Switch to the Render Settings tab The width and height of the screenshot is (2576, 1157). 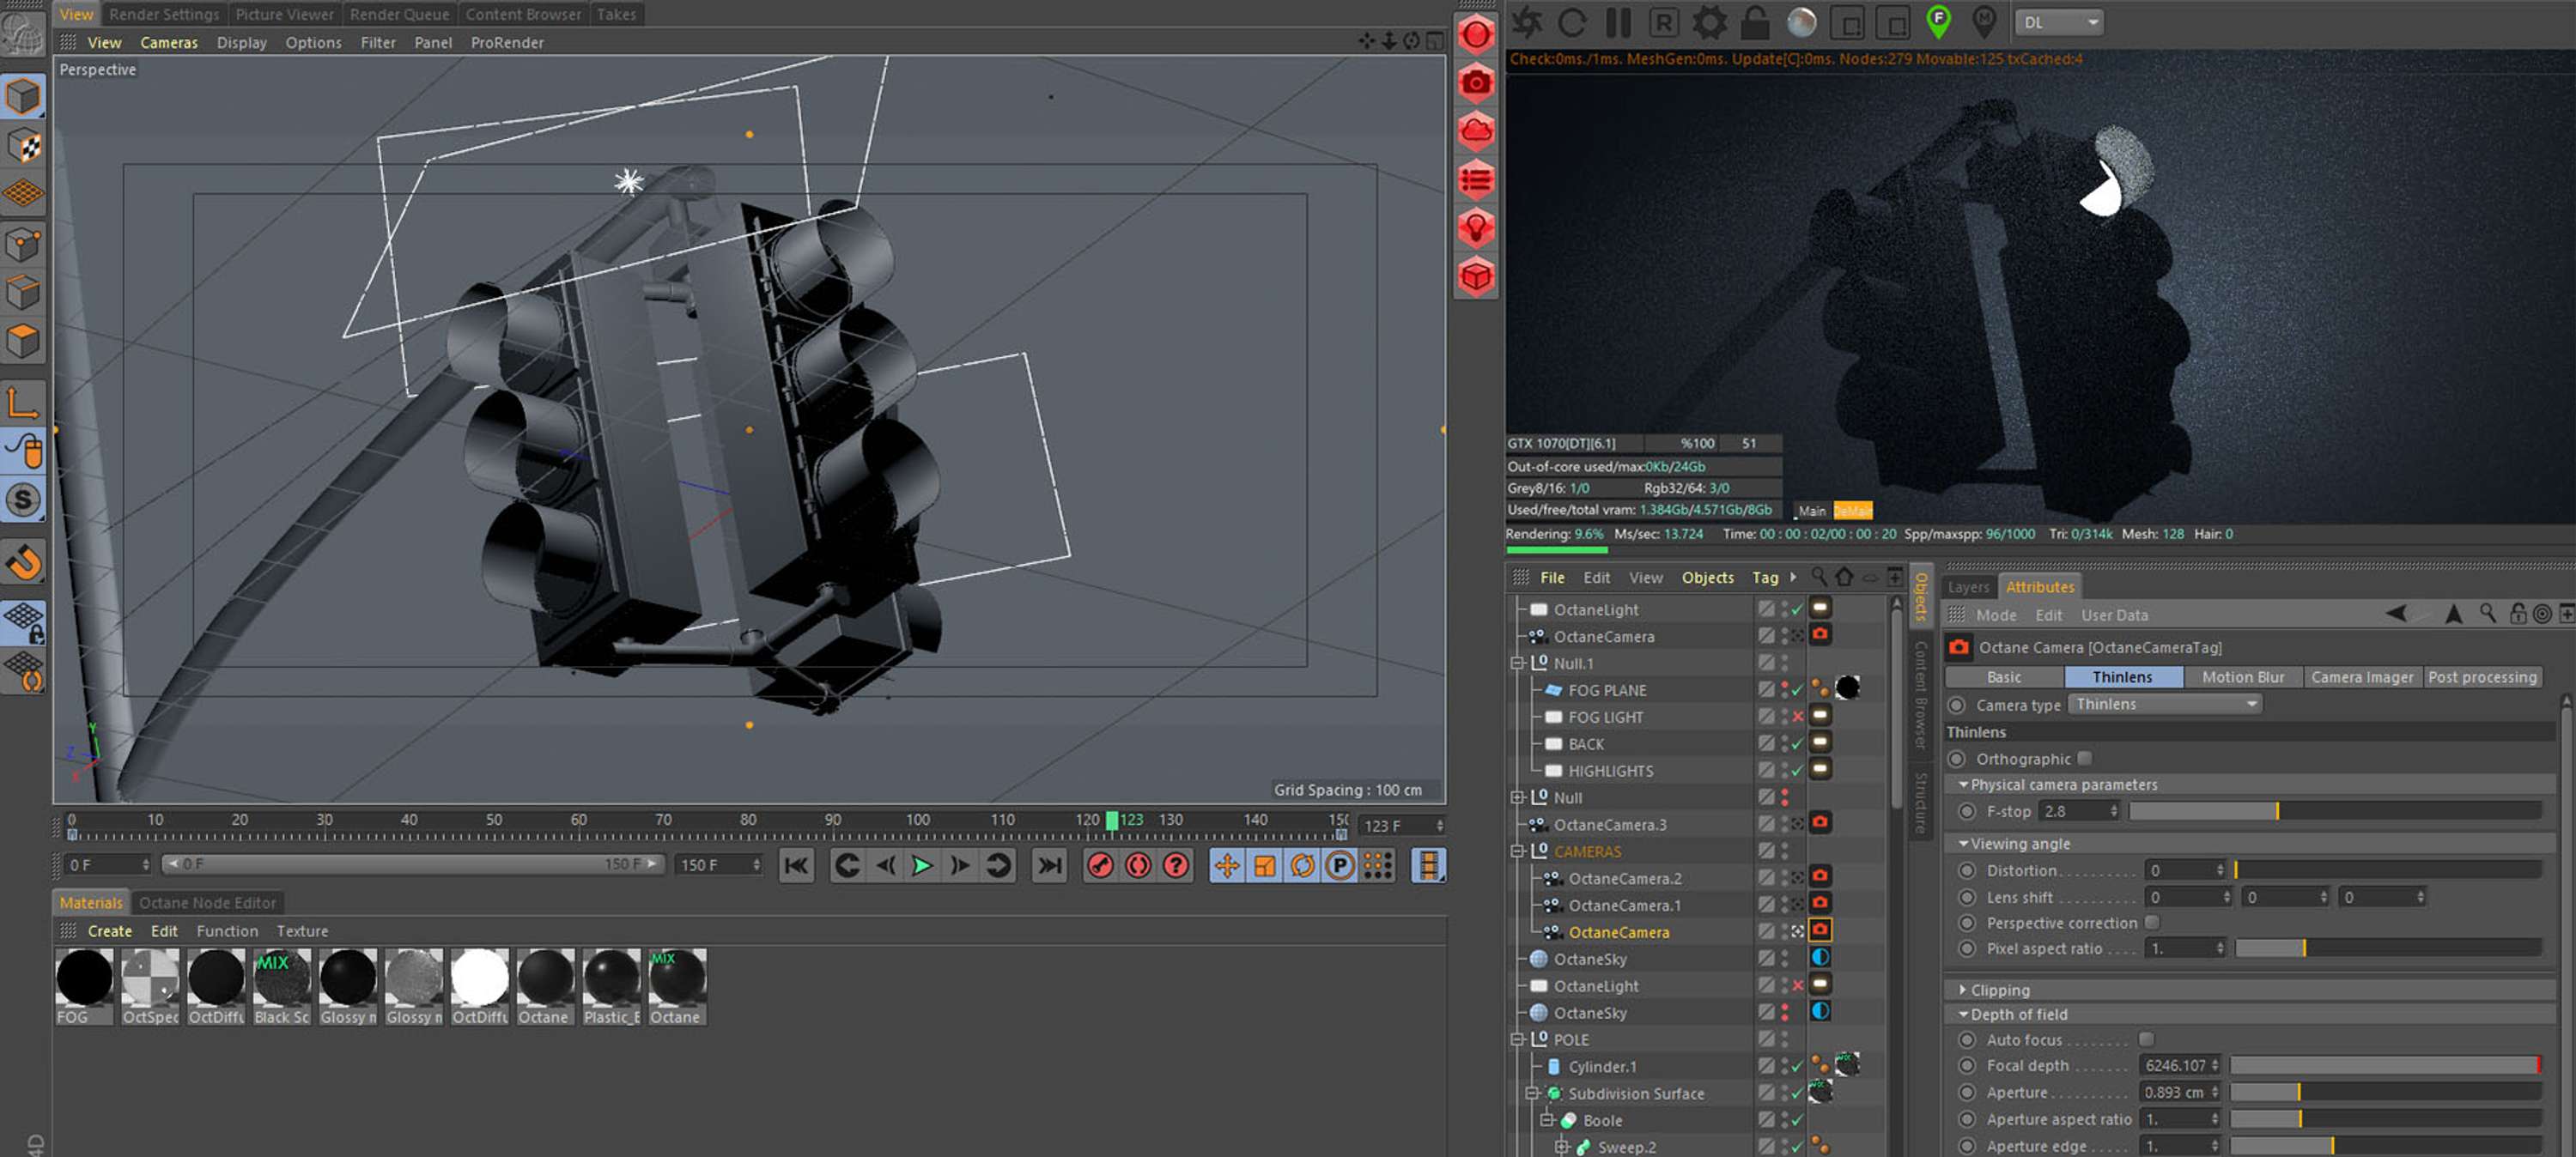pyautogui.click(x=164, y=14)
